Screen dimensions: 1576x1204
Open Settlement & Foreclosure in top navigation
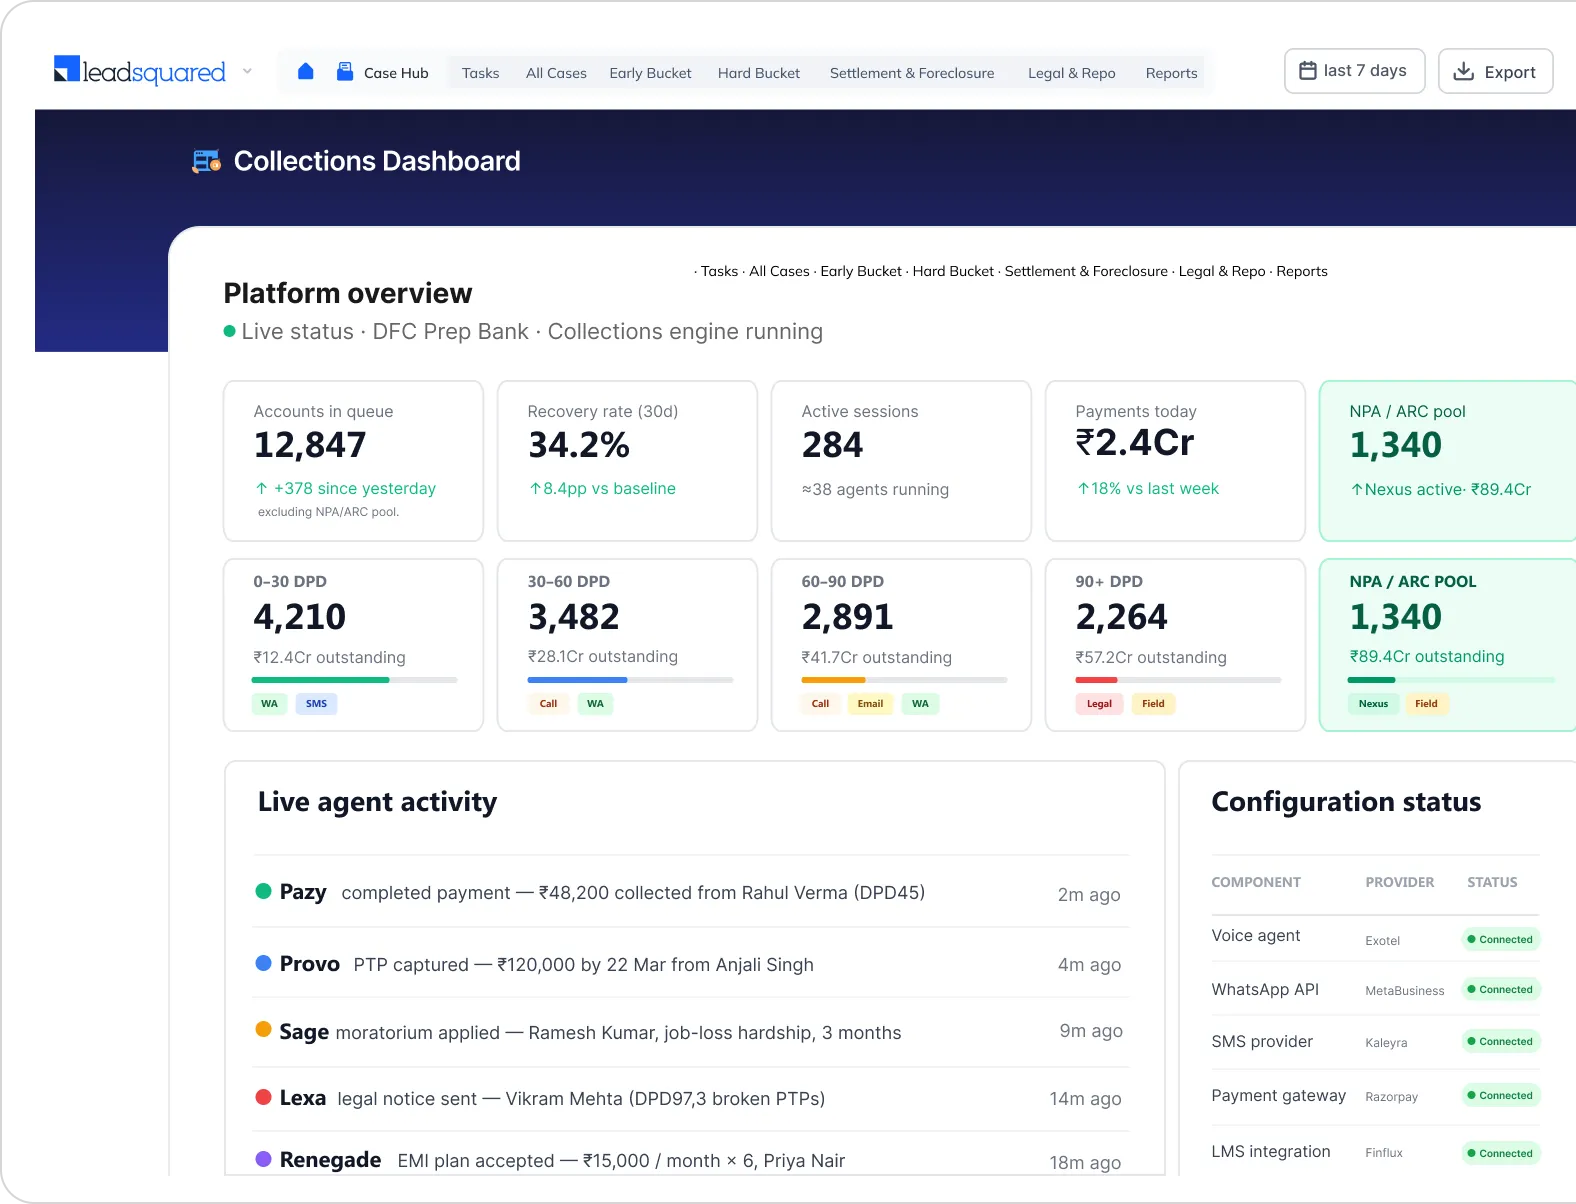912,73
